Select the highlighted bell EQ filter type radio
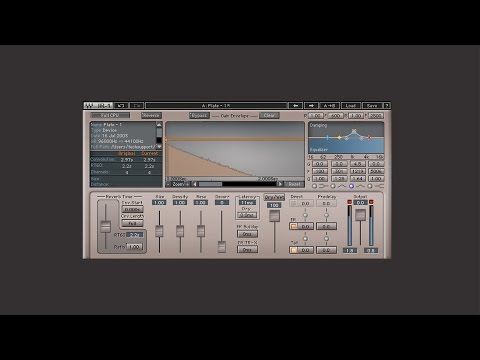Screen dimensions: 480x360 pyautogui.click(x=351, y=186)
